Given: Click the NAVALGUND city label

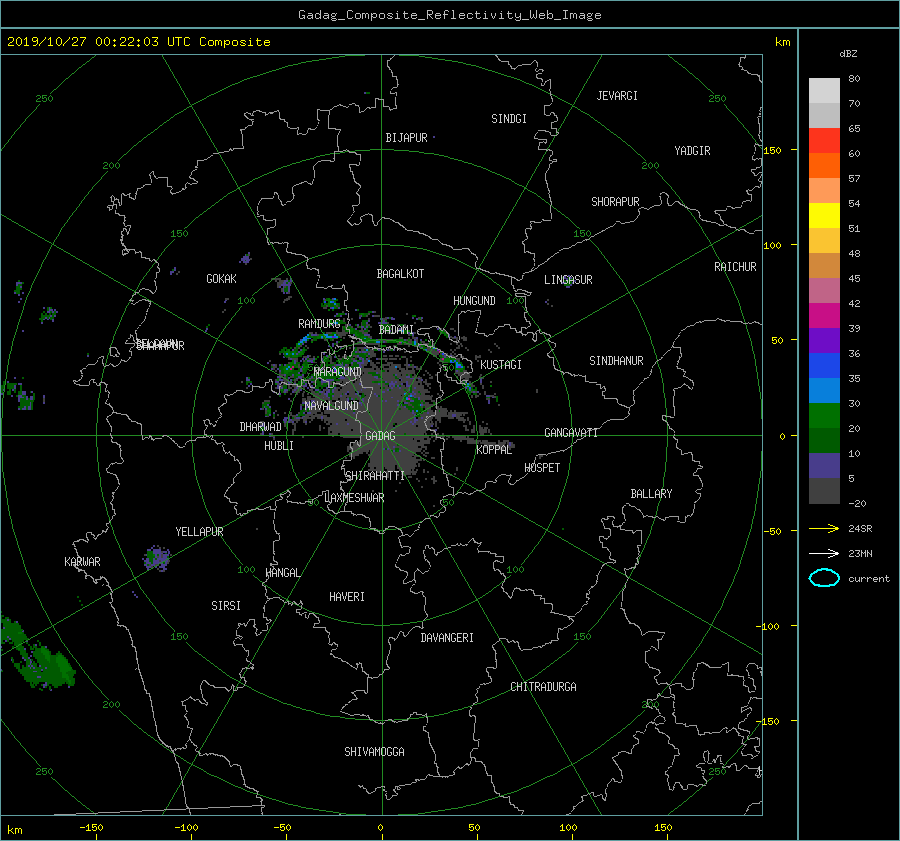Looking at the screenshot, I should click(x=331, y=405).
